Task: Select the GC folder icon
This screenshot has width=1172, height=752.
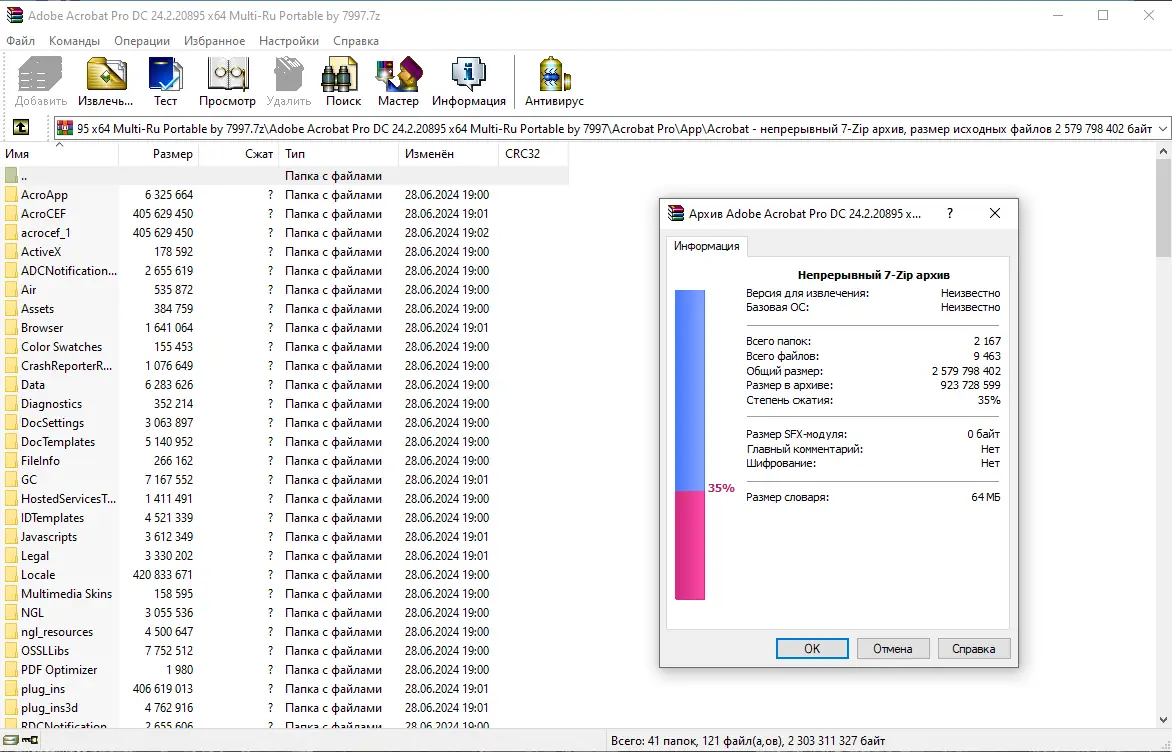Action: pos(11,480)
